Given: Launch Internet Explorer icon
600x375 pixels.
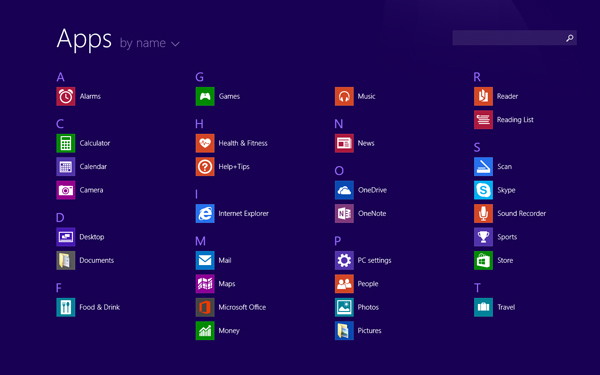Looking at the screenshot, I should (x=205, y=214).
